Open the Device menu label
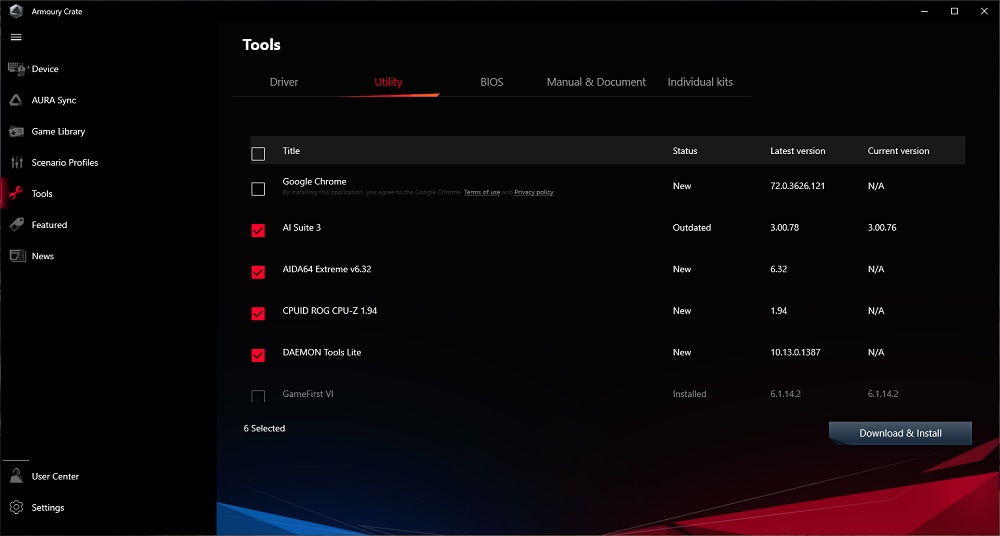1000x536 pixels. [x=45, y=69]
